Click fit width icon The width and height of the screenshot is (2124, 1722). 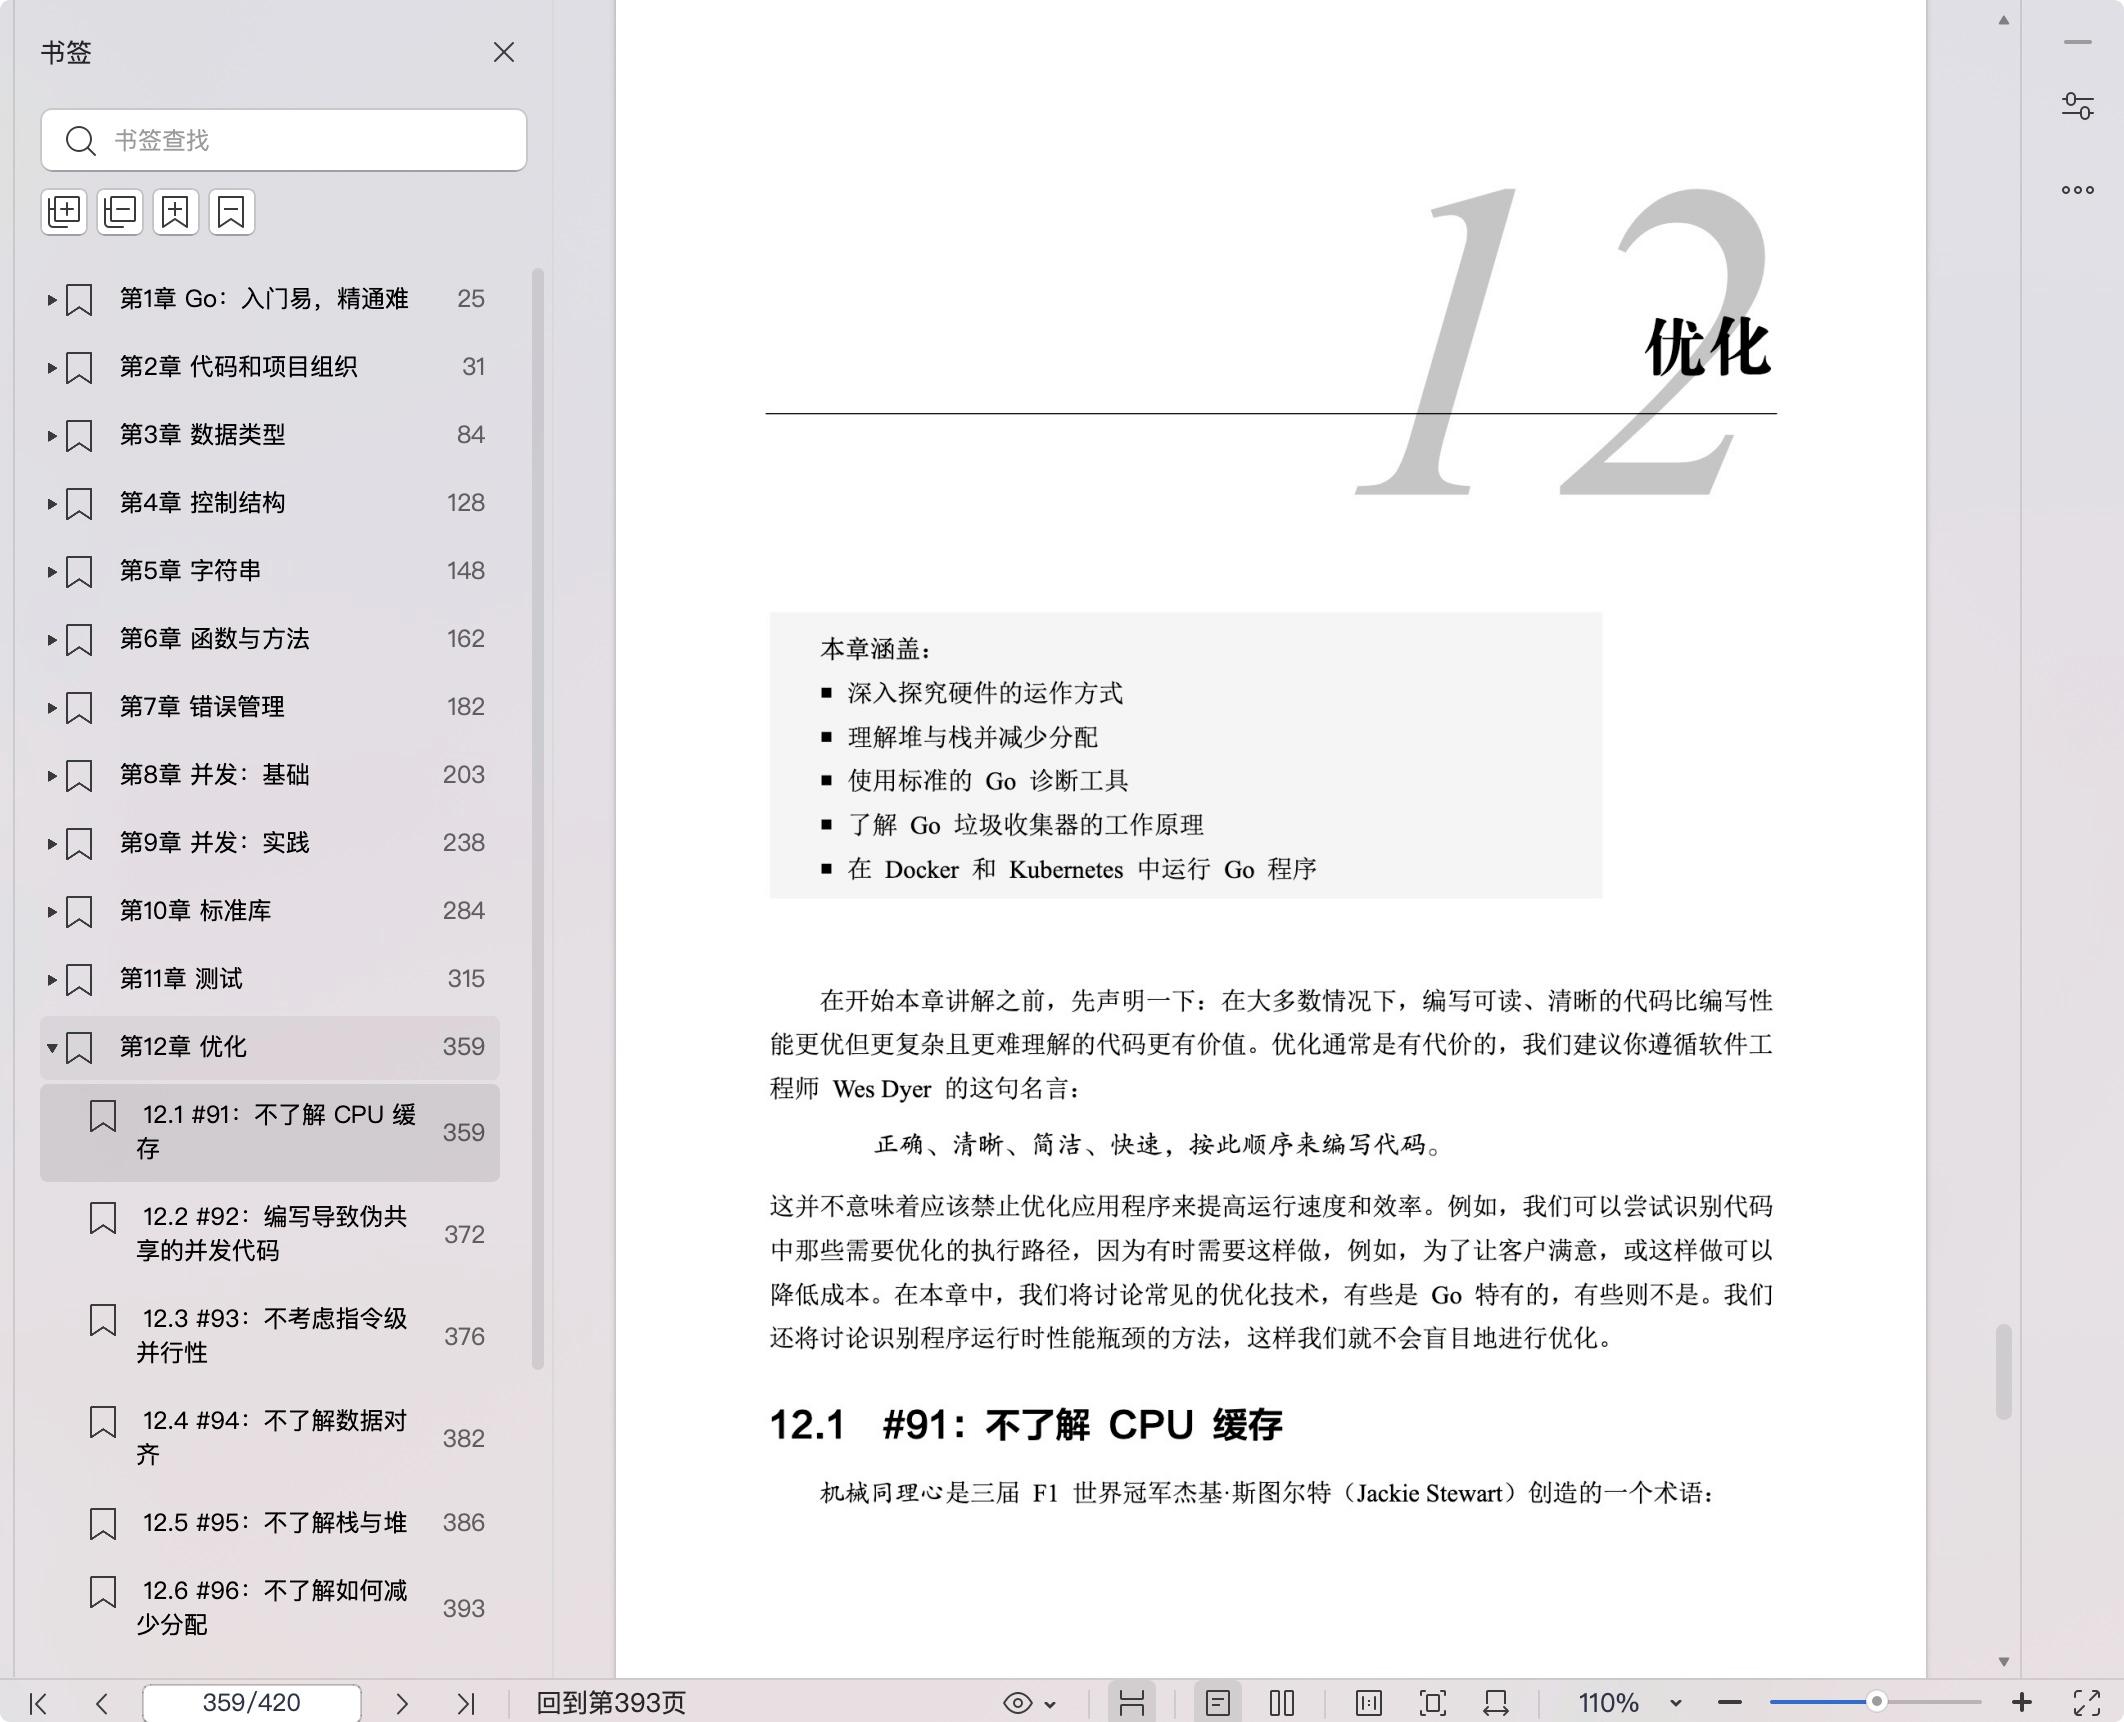(x=1496, y=1703)
